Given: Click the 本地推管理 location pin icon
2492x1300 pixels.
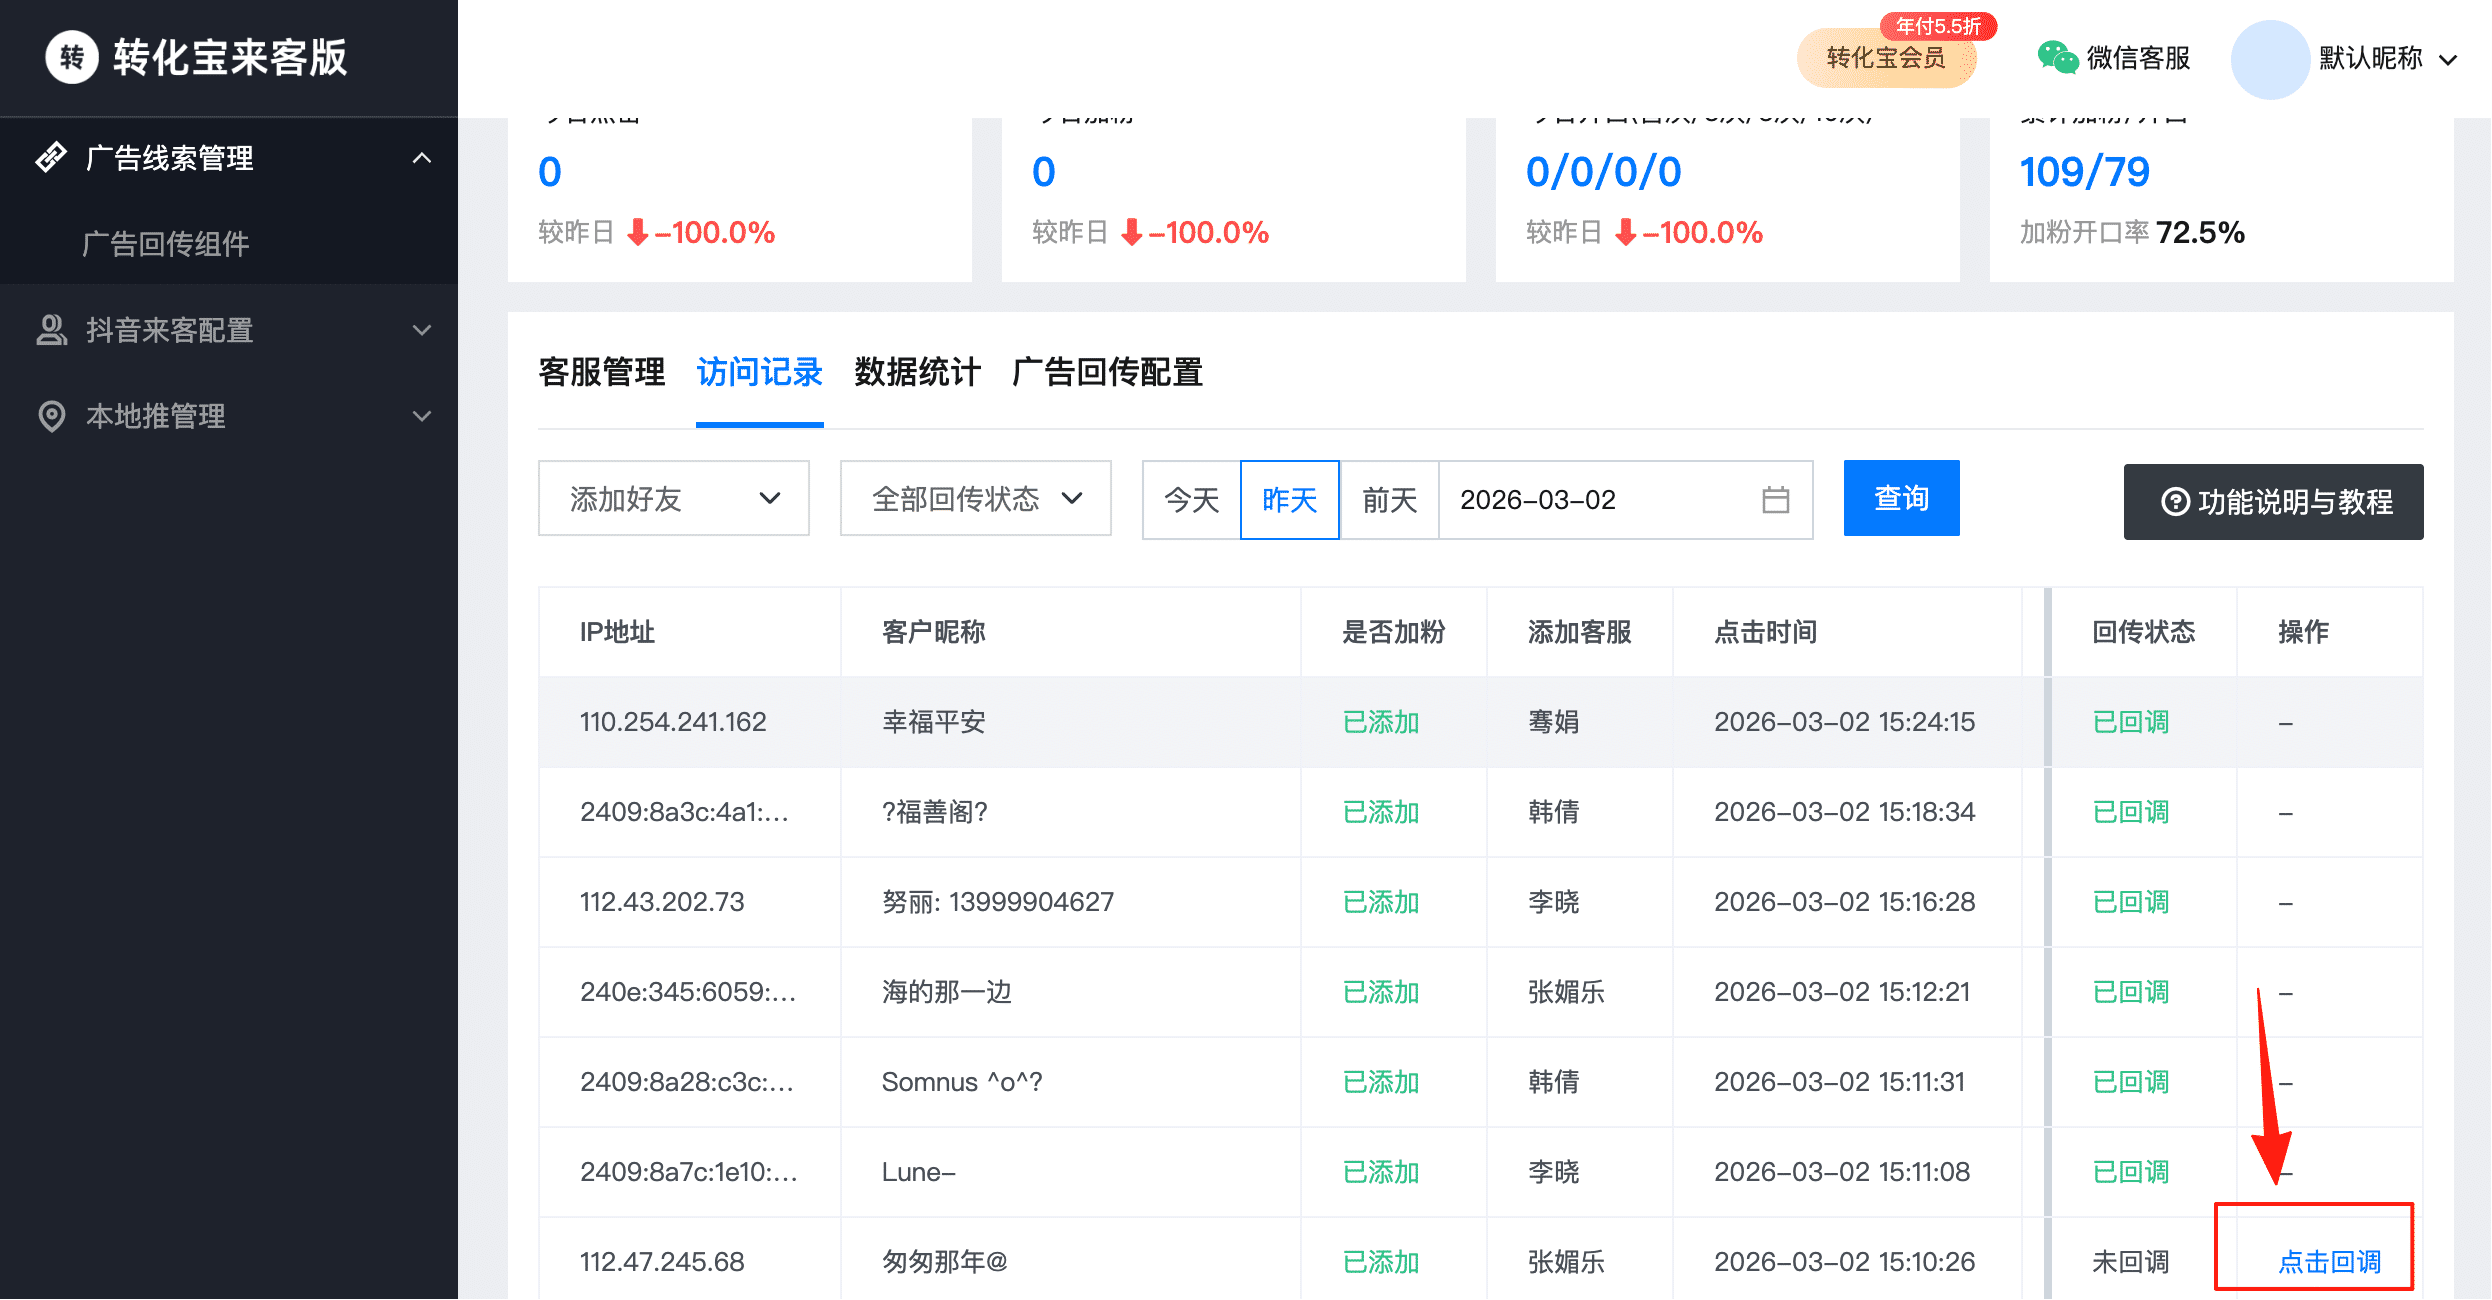Looking at the screenshot, I should [51, 416].
